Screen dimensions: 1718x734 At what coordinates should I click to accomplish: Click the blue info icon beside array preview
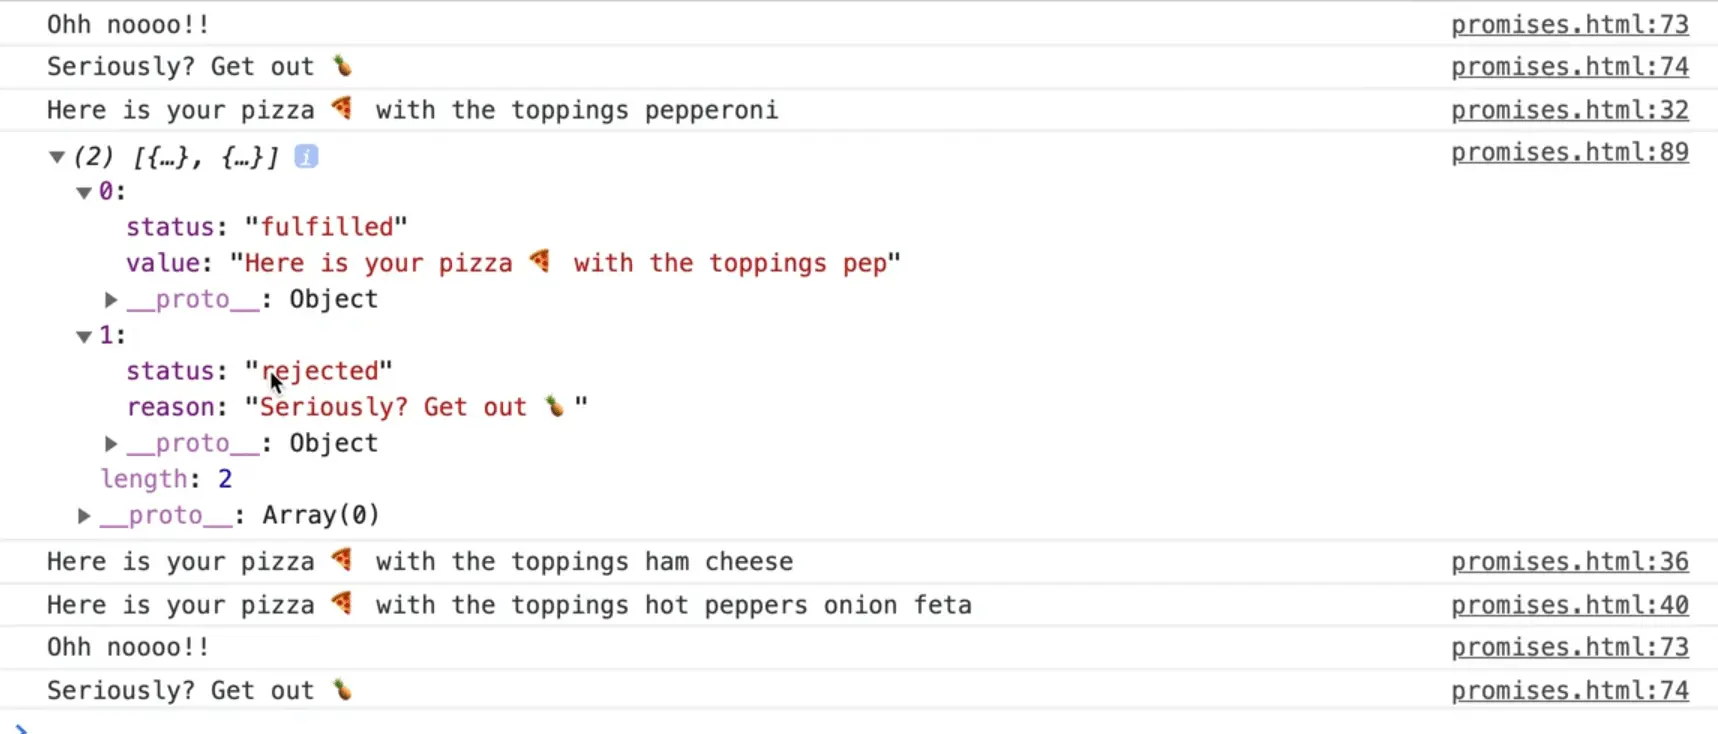pyautogui.click(x=306, y=156)
